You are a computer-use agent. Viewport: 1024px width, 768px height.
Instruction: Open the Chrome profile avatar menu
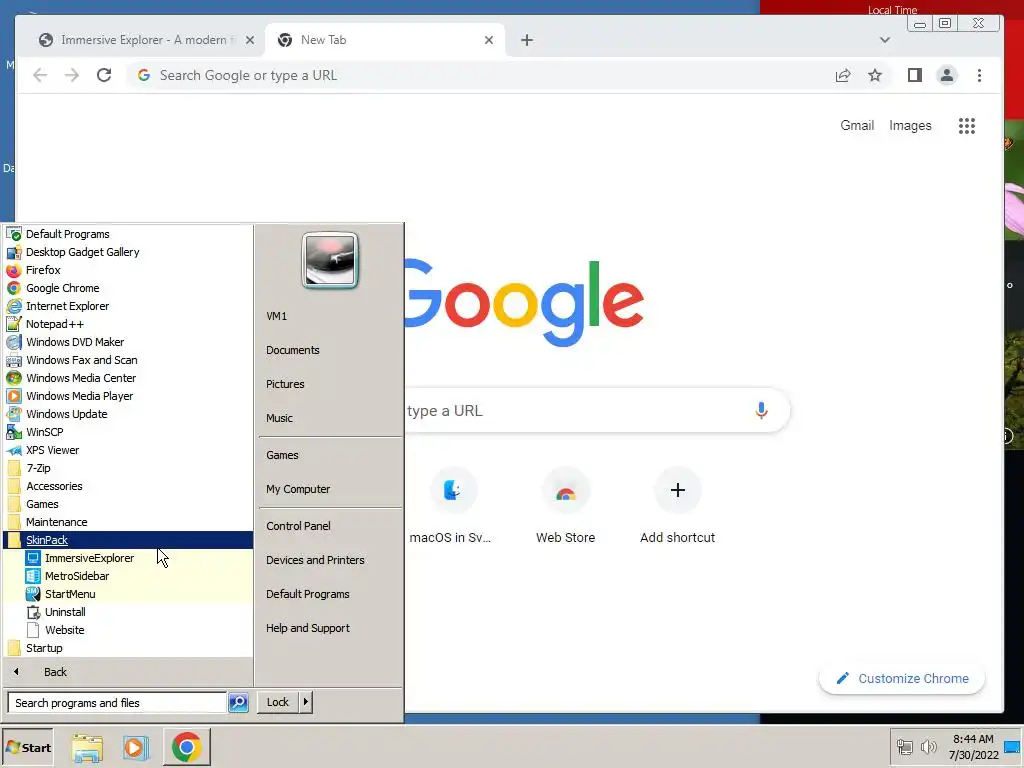(947, 75)
